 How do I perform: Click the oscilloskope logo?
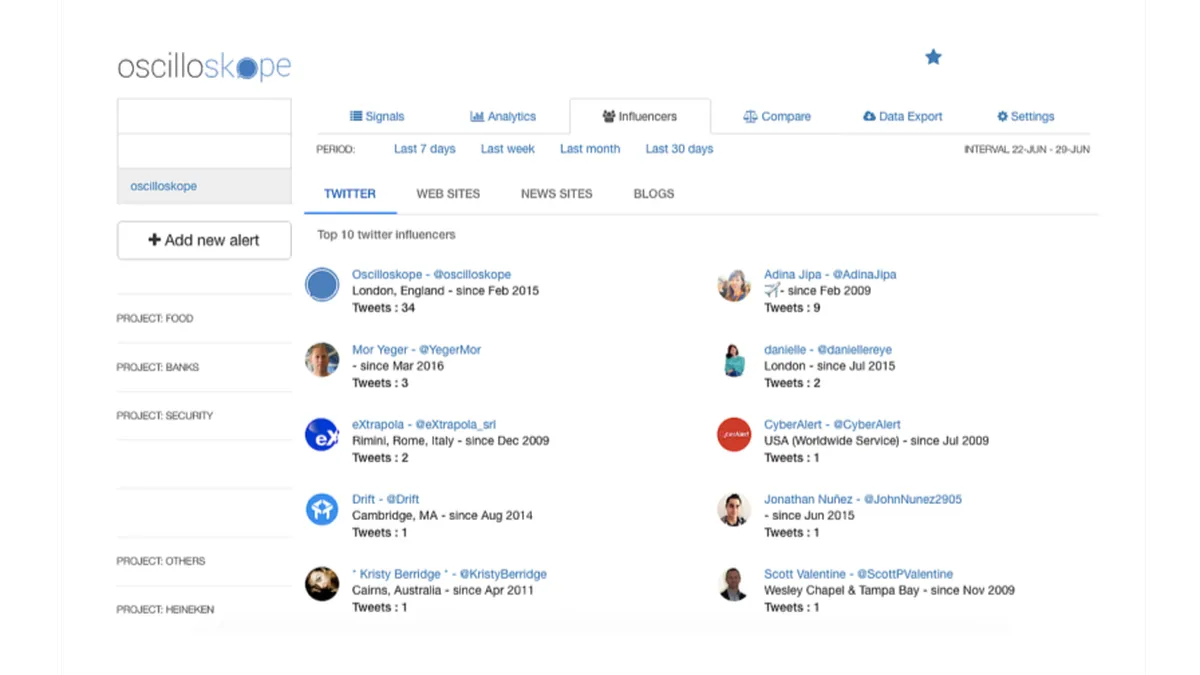point(204,67)
